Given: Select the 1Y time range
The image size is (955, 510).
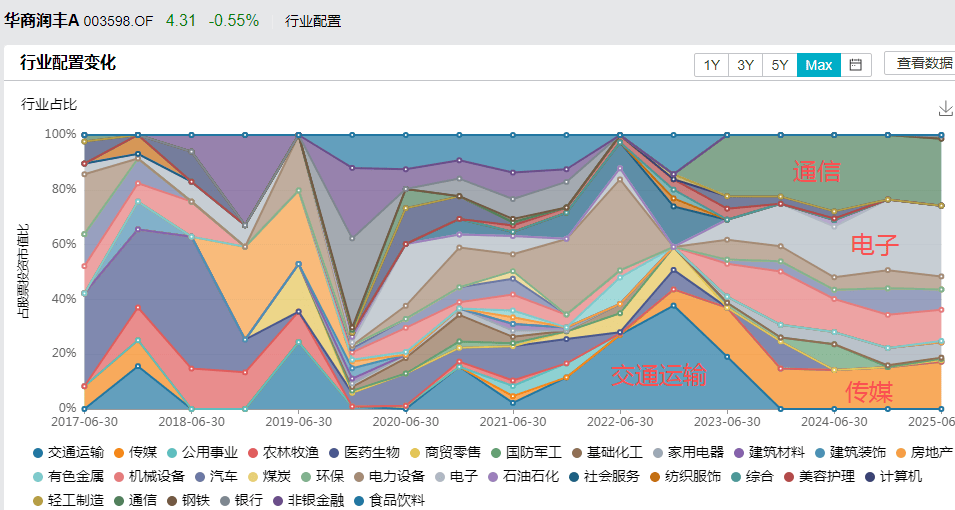Looking at the screenshot, I should [x=711, y=65].
